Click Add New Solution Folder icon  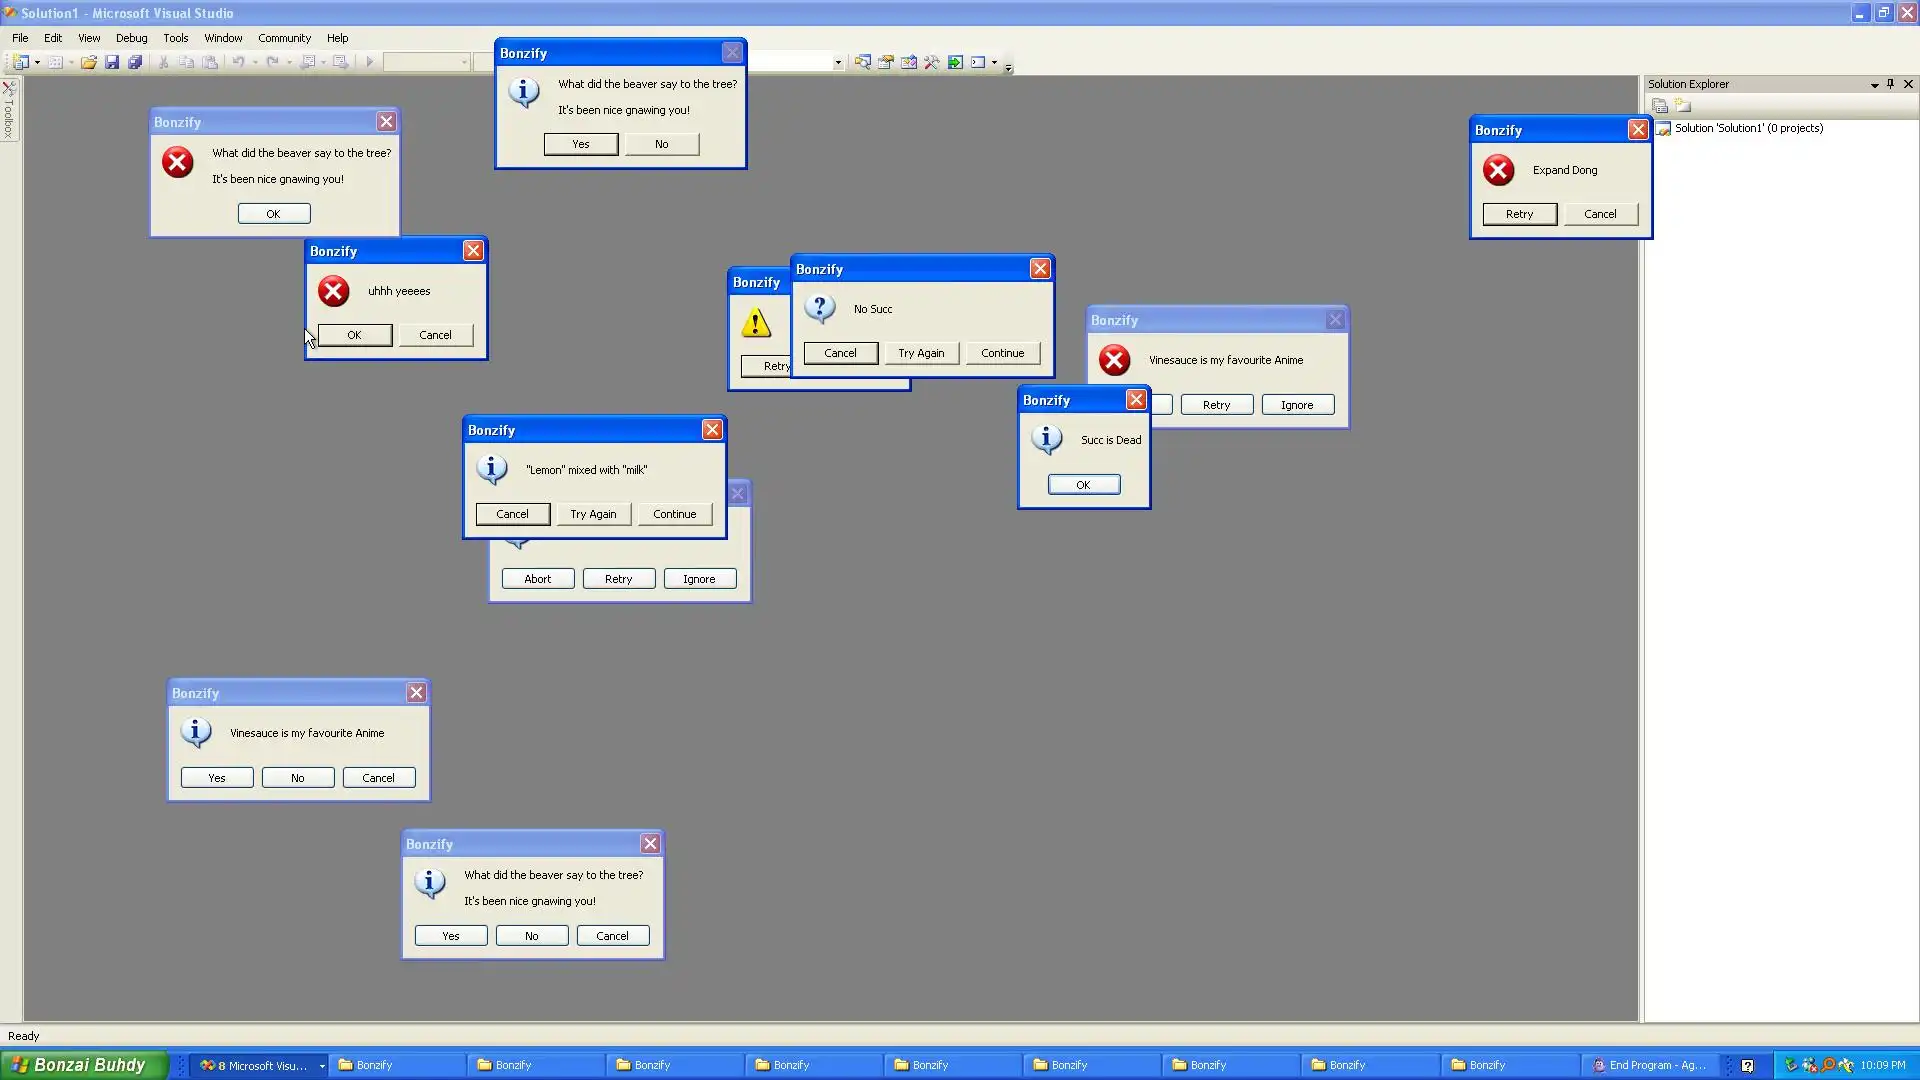[1683, 106]
